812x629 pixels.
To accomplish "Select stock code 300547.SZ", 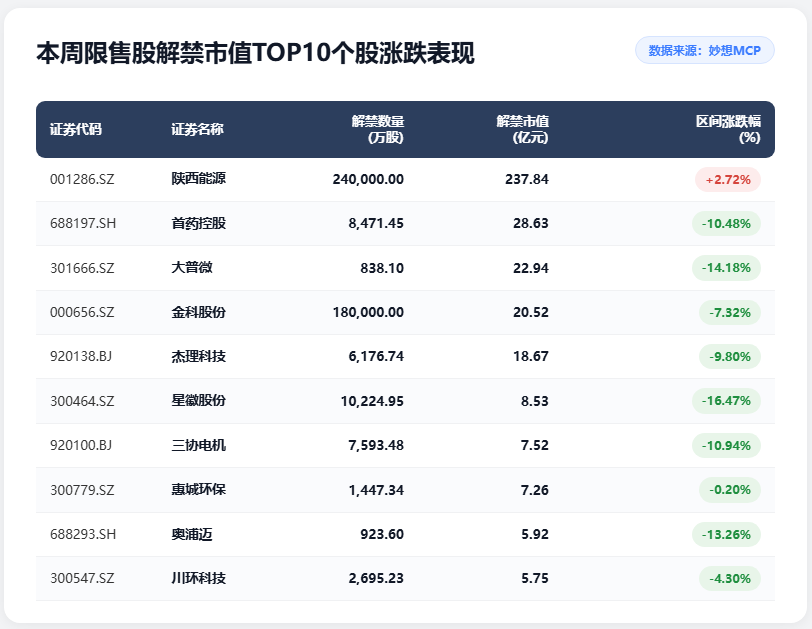I will [x=82, y=578].
